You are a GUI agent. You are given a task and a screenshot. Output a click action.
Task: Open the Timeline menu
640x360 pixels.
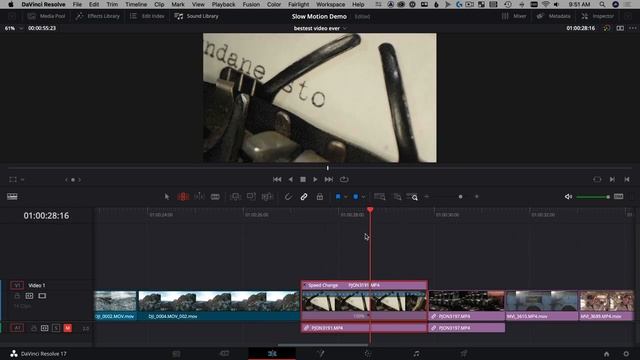pos(136,4)
